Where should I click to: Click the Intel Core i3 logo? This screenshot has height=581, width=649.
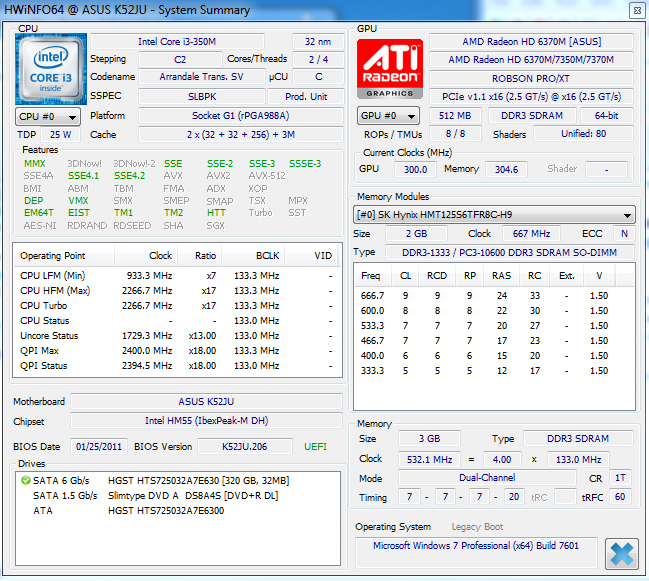pyautogui.click(x=51, y=69)
